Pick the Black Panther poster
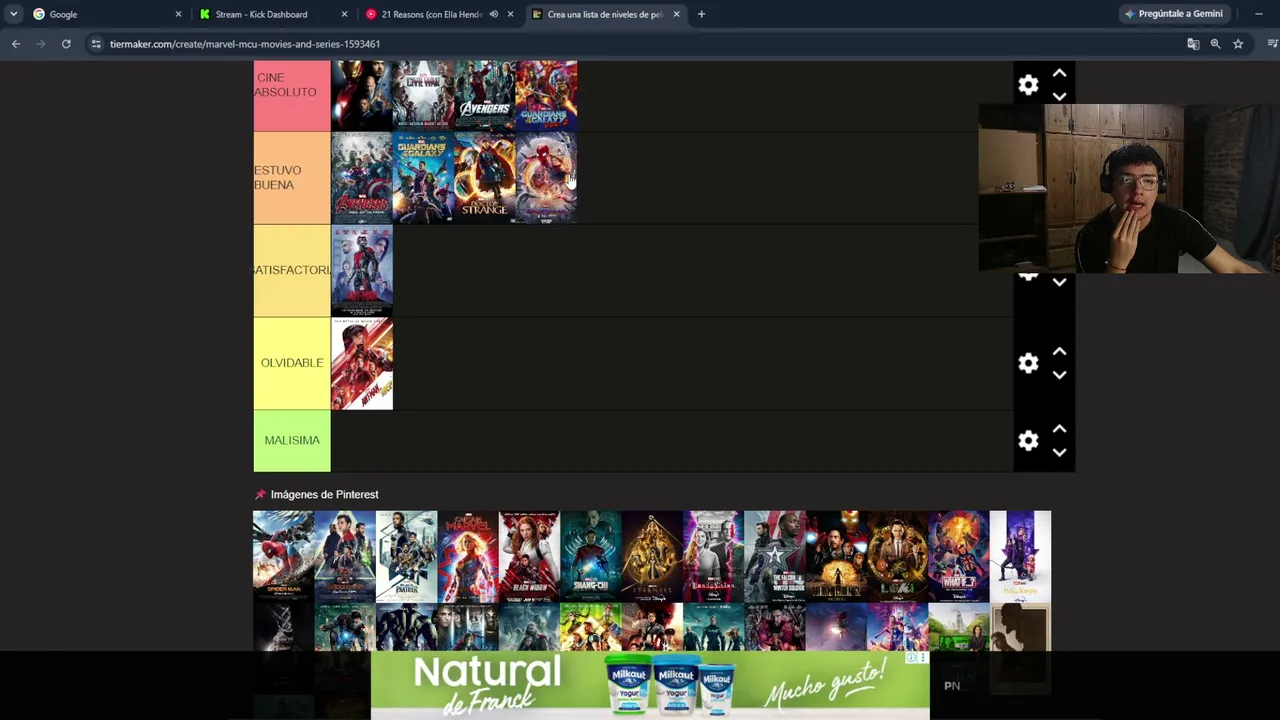The width and height of the screenshot is (1280, 720). click(406, 556)
